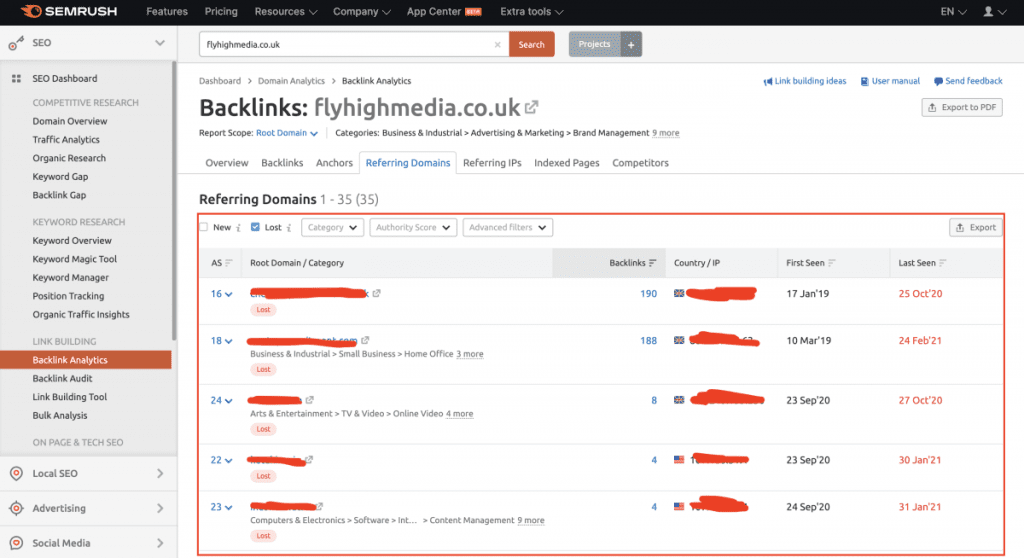Open the Resources menu
This screenshot has width=1024, height=558.
pos(286,12)
